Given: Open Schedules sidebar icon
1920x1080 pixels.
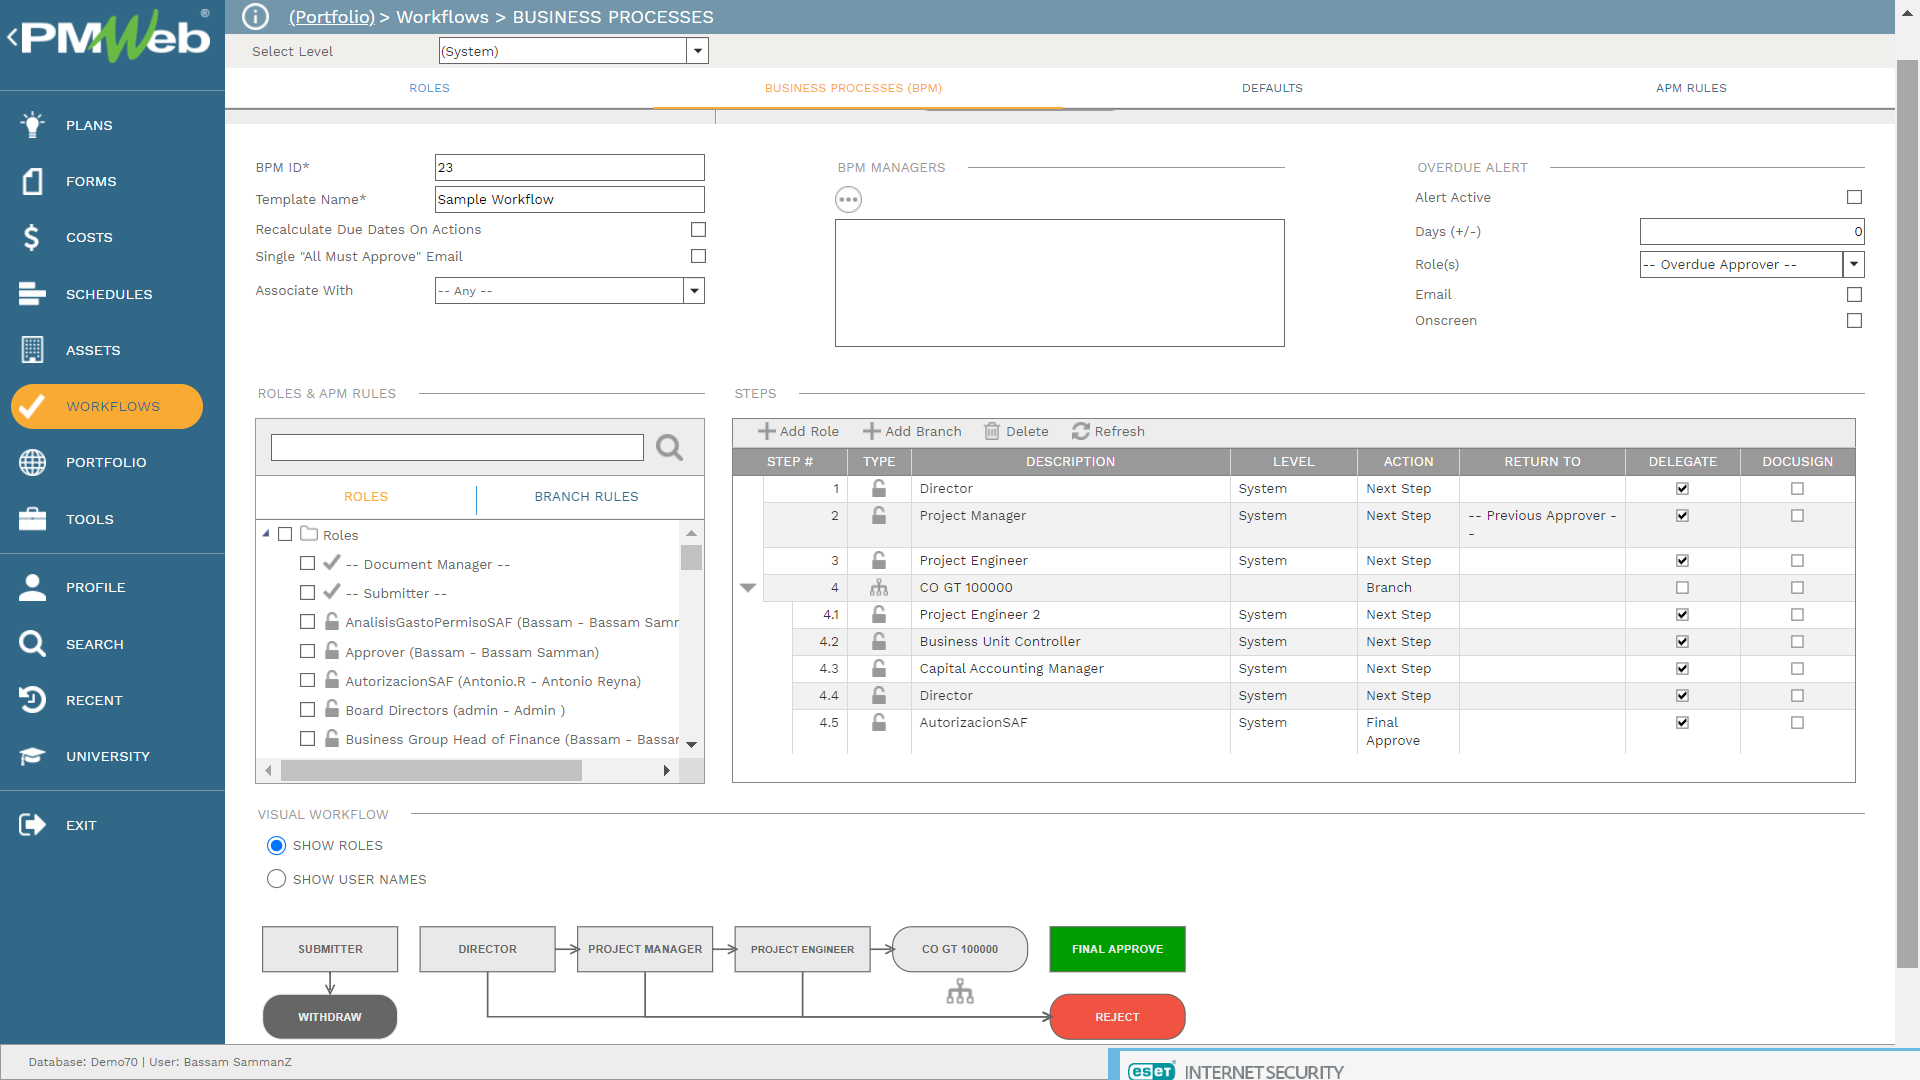Looking at the screenshot, I should coord(32,294).
